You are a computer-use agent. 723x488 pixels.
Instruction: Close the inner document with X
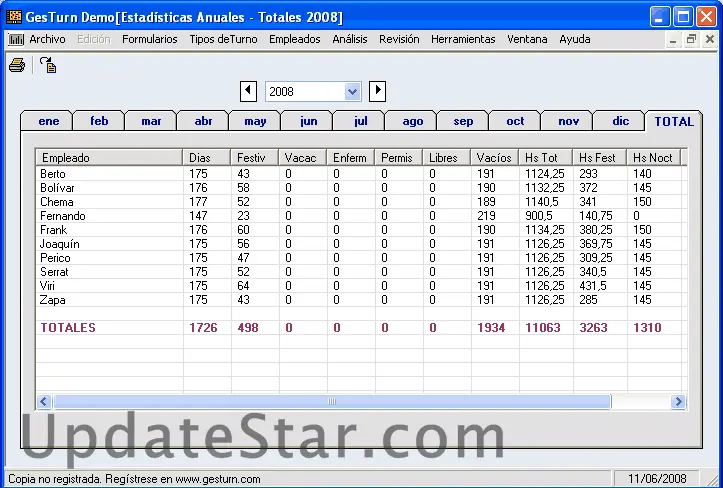pos(710,39)
